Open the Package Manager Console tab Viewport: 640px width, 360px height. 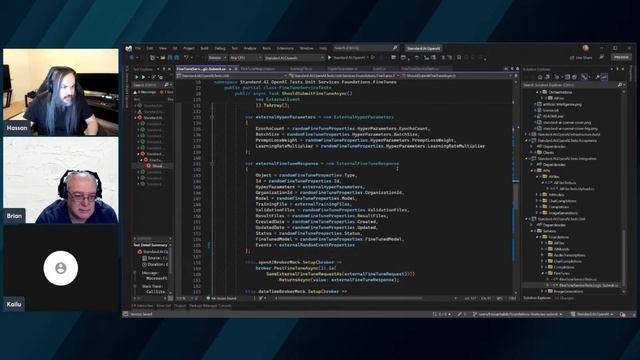coord(210,306)
